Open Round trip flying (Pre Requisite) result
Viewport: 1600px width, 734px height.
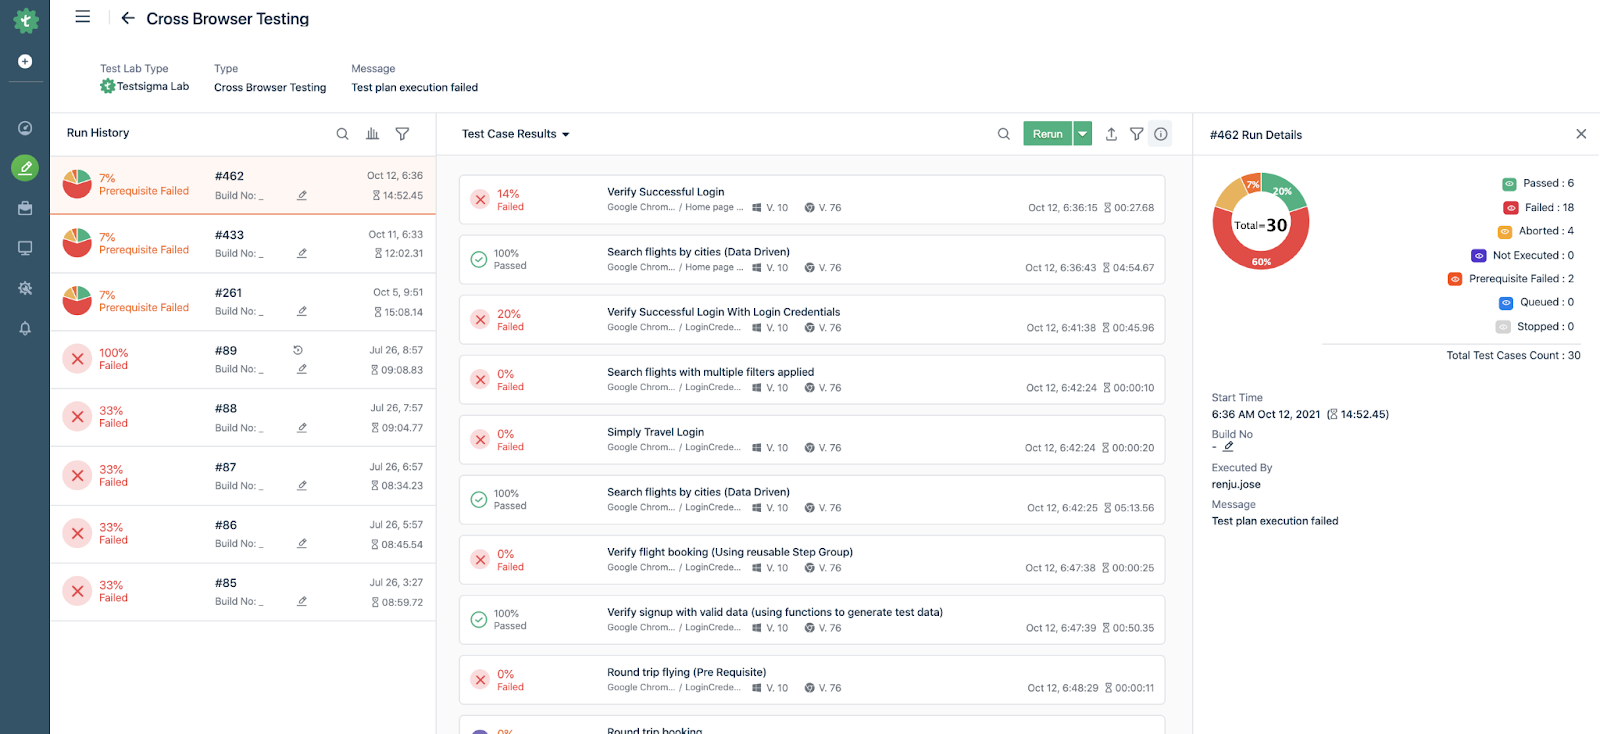[812, 679]
